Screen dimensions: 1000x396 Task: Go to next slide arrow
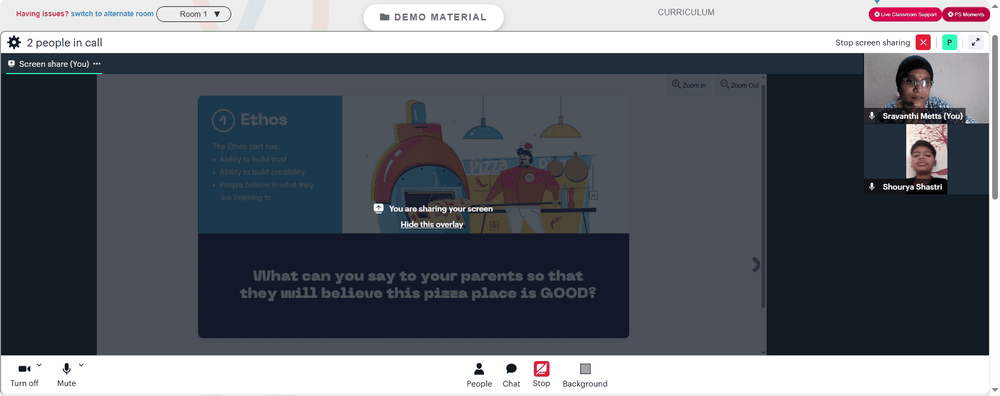[756, 265]
